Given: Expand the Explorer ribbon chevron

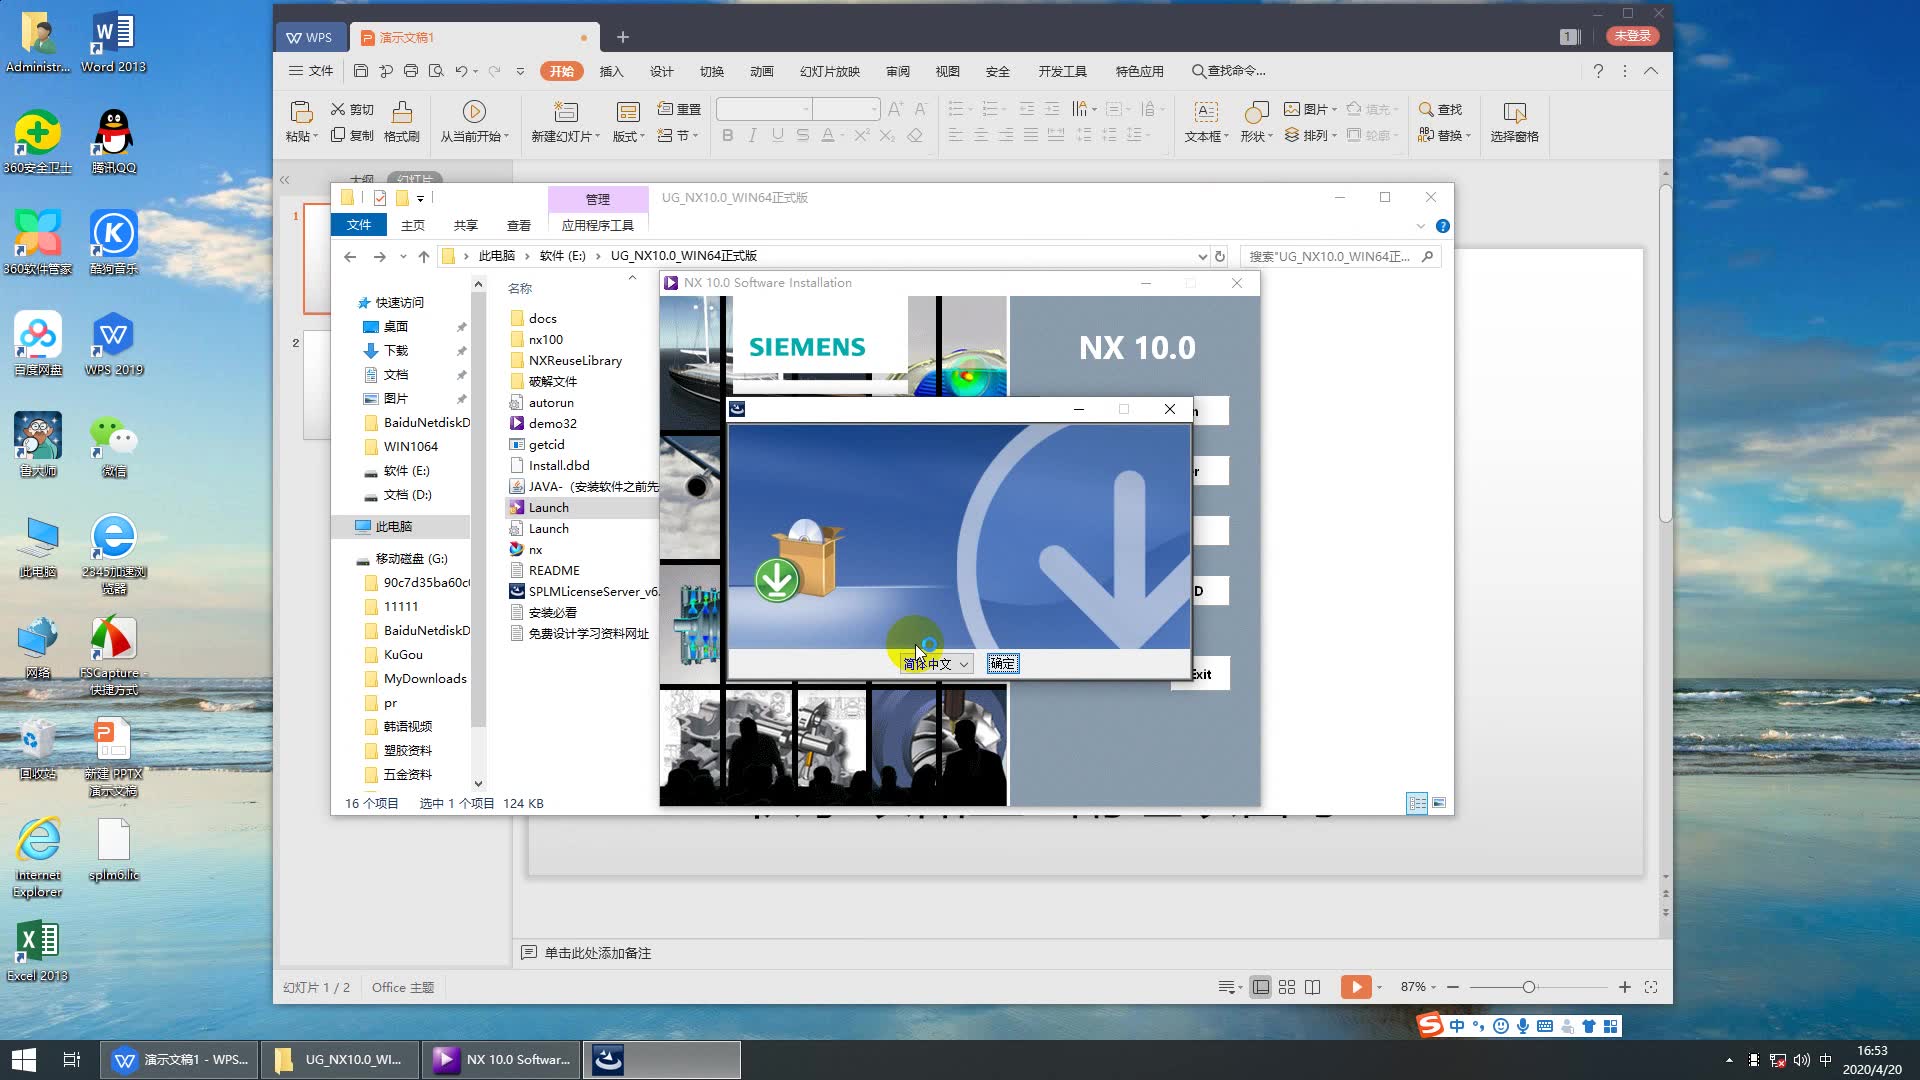Looking at the screenshot, I should click(1420, 226).
